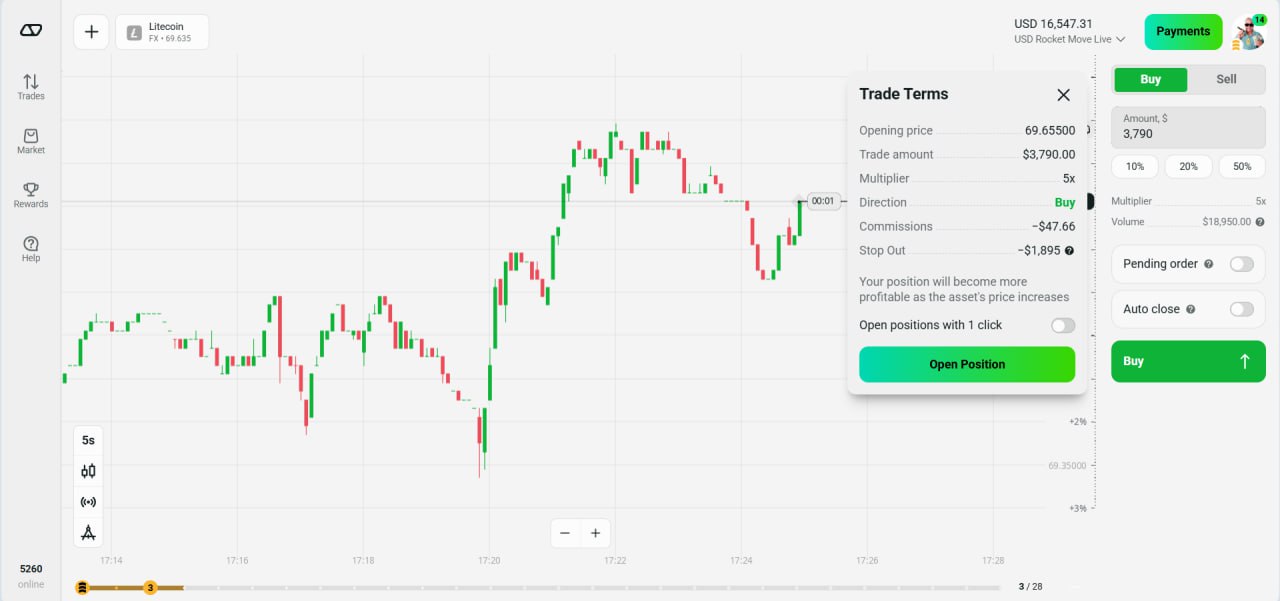Open the 5s timeframe selector
The width and height of the screenshot is (1280, 601).
(x=88, y=440)
